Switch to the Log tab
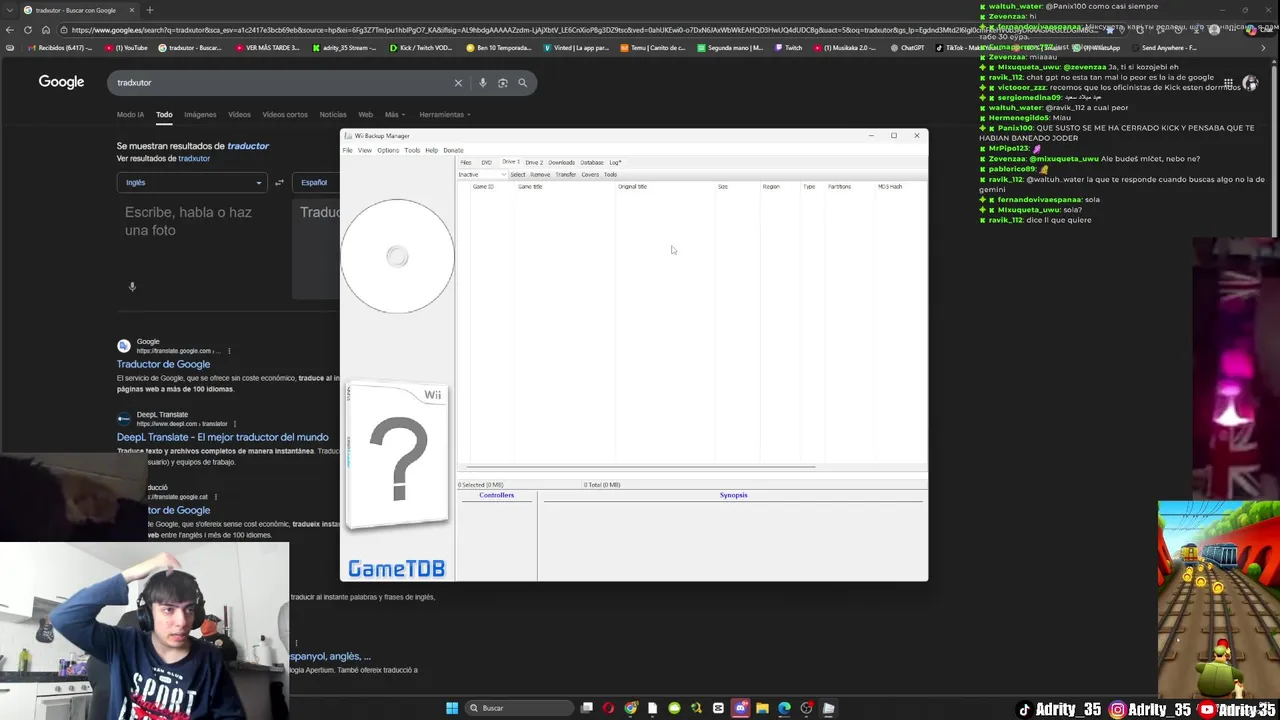This screenshot has height=720, width=1280. pyautogui.click(x=615, y=162)
